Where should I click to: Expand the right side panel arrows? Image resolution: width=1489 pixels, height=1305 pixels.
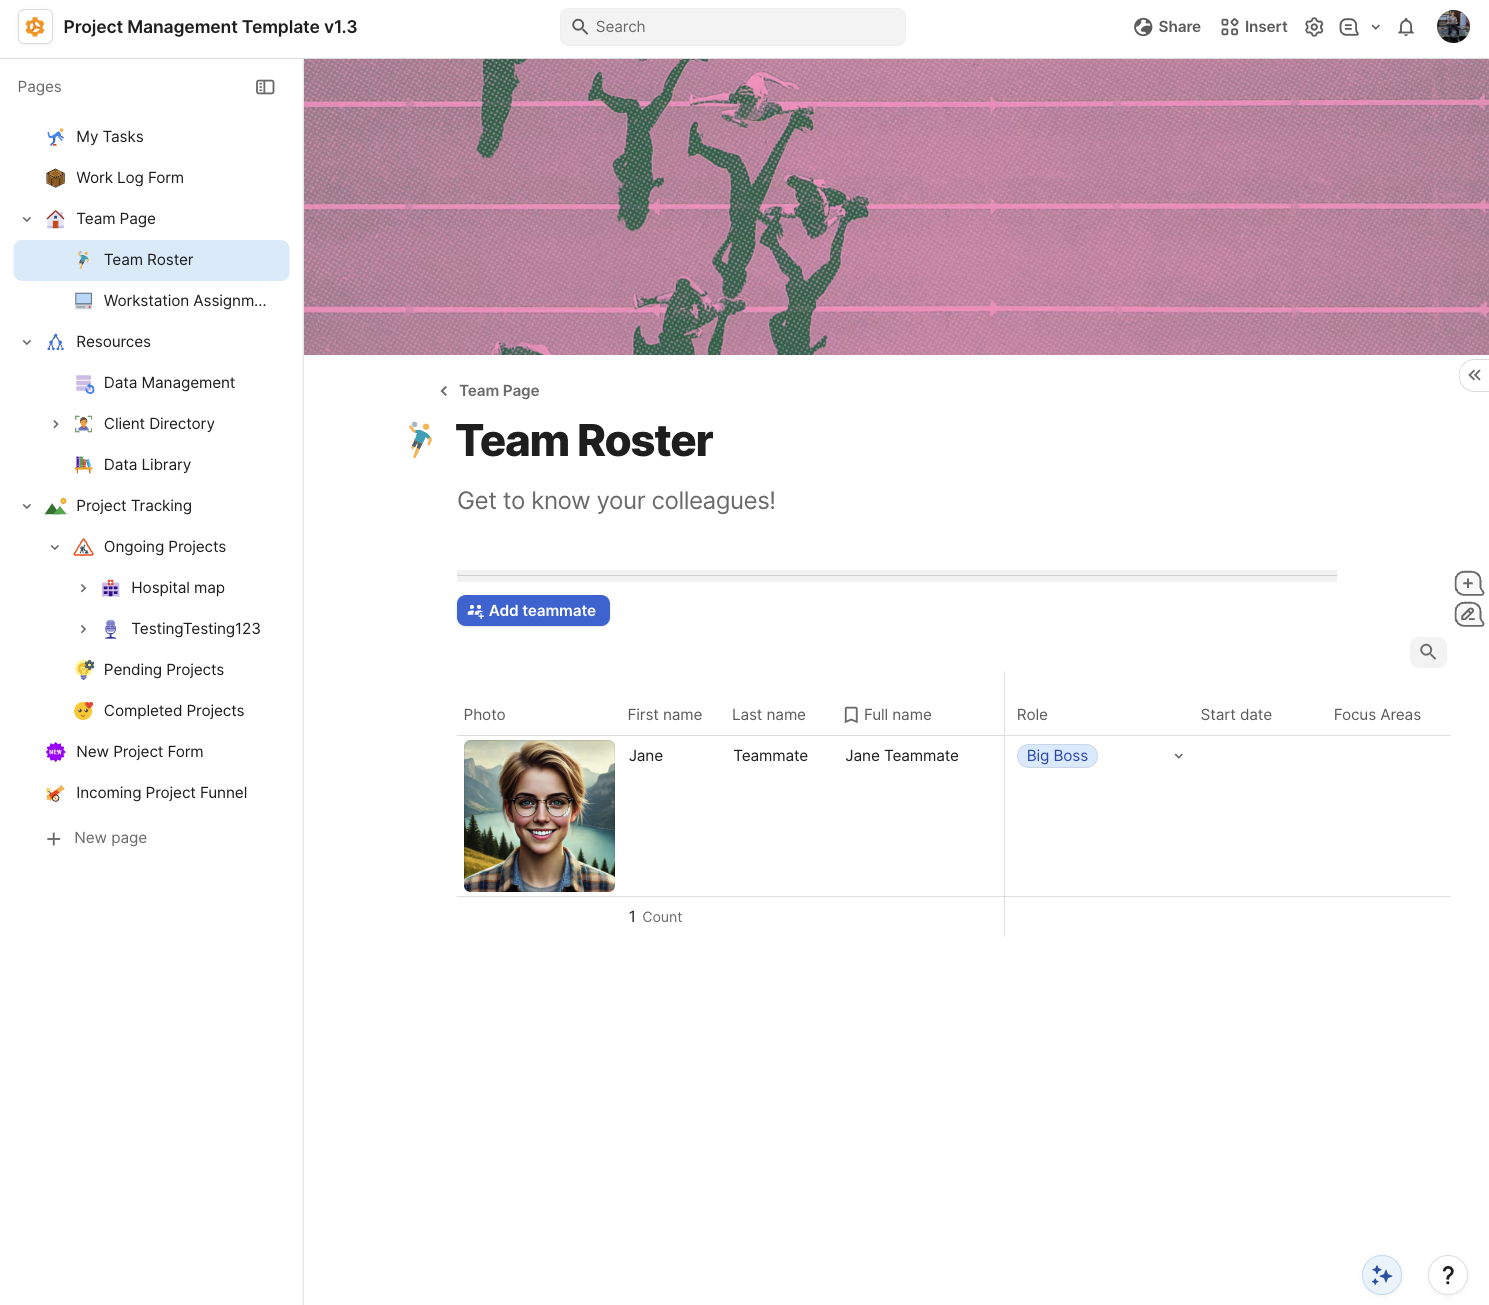1474,375
